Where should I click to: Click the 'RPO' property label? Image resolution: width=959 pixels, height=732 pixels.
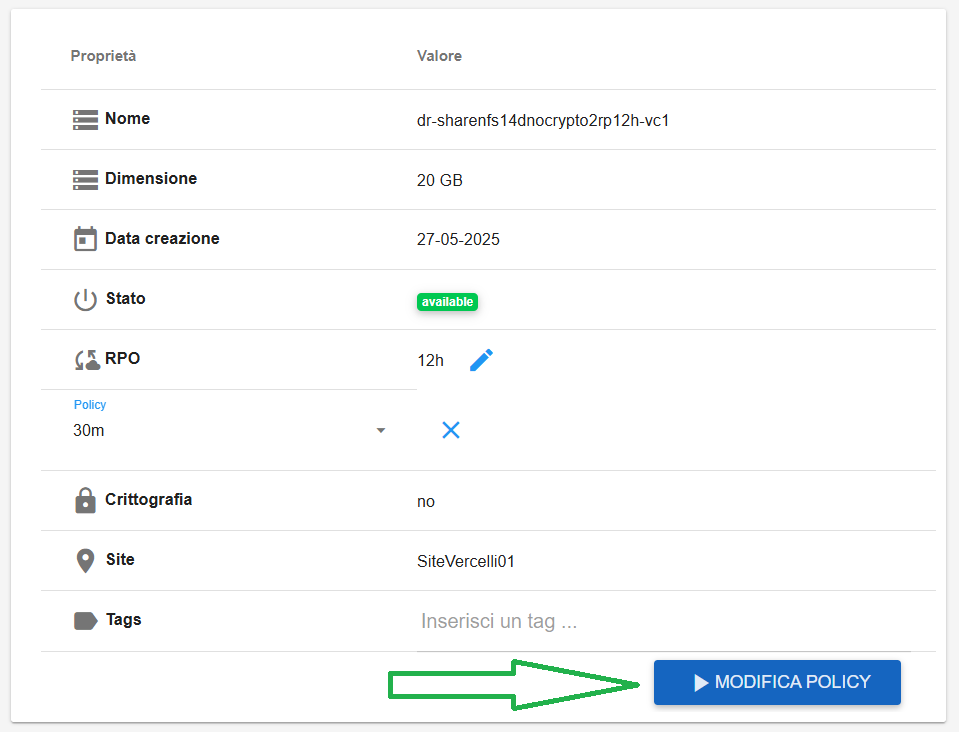point(122,358)
